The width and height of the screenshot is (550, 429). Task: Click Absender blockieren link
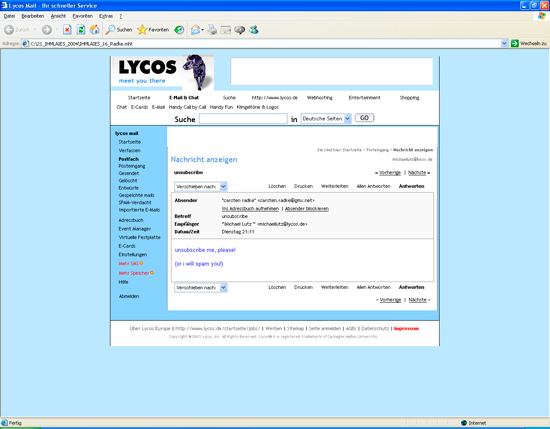click(x=307, y=209)
